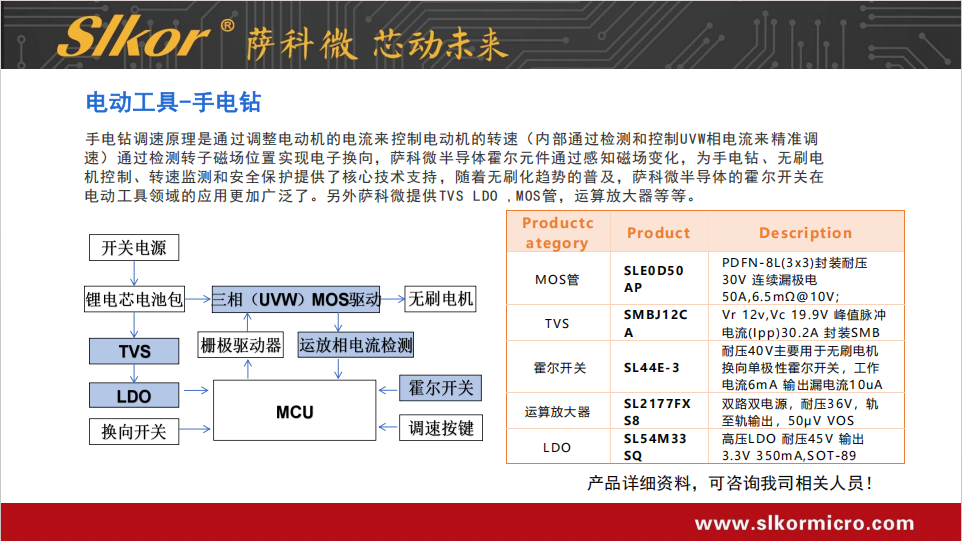
Task: Select the 三相（UVW）MOS驱动 block
Action: point(296,299)
